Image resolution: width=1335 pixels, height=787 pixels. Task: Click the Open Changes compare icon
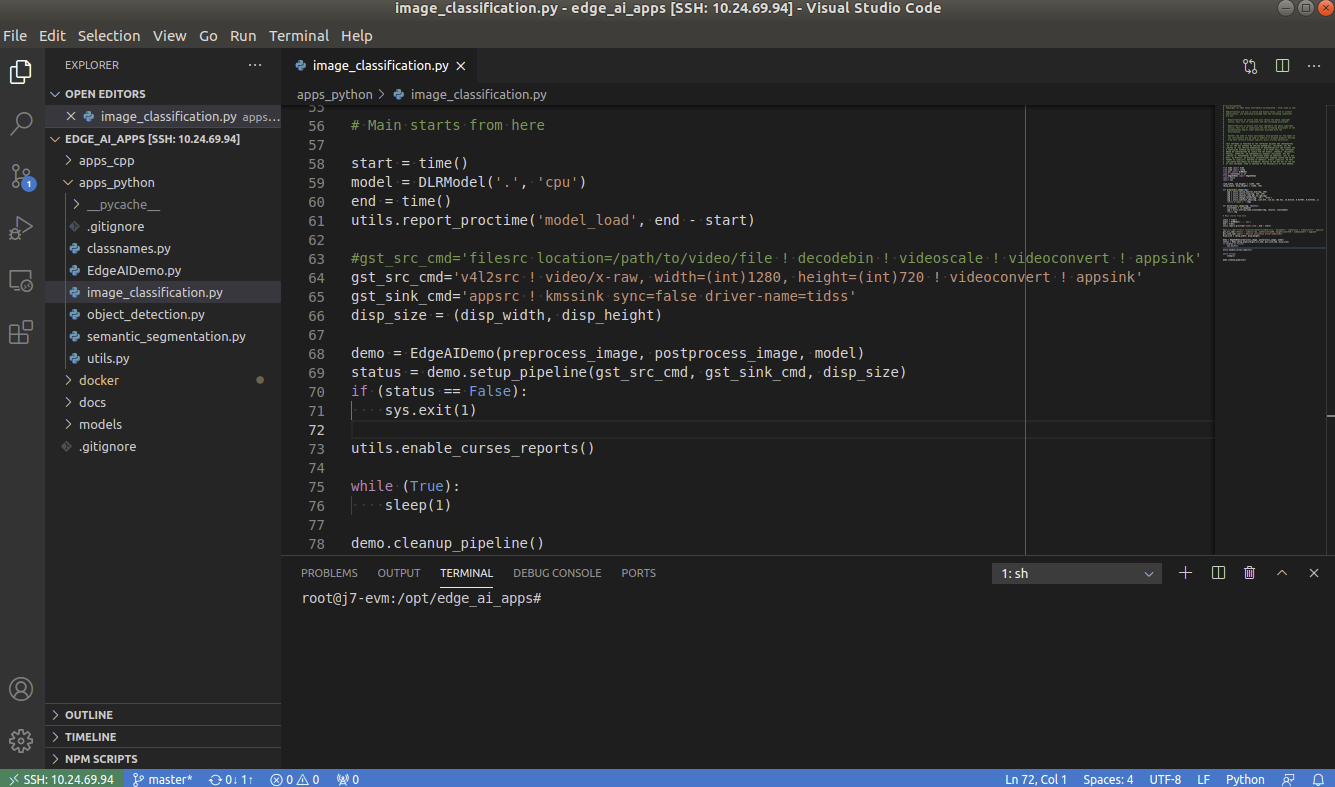click(x=1250, y=66)
